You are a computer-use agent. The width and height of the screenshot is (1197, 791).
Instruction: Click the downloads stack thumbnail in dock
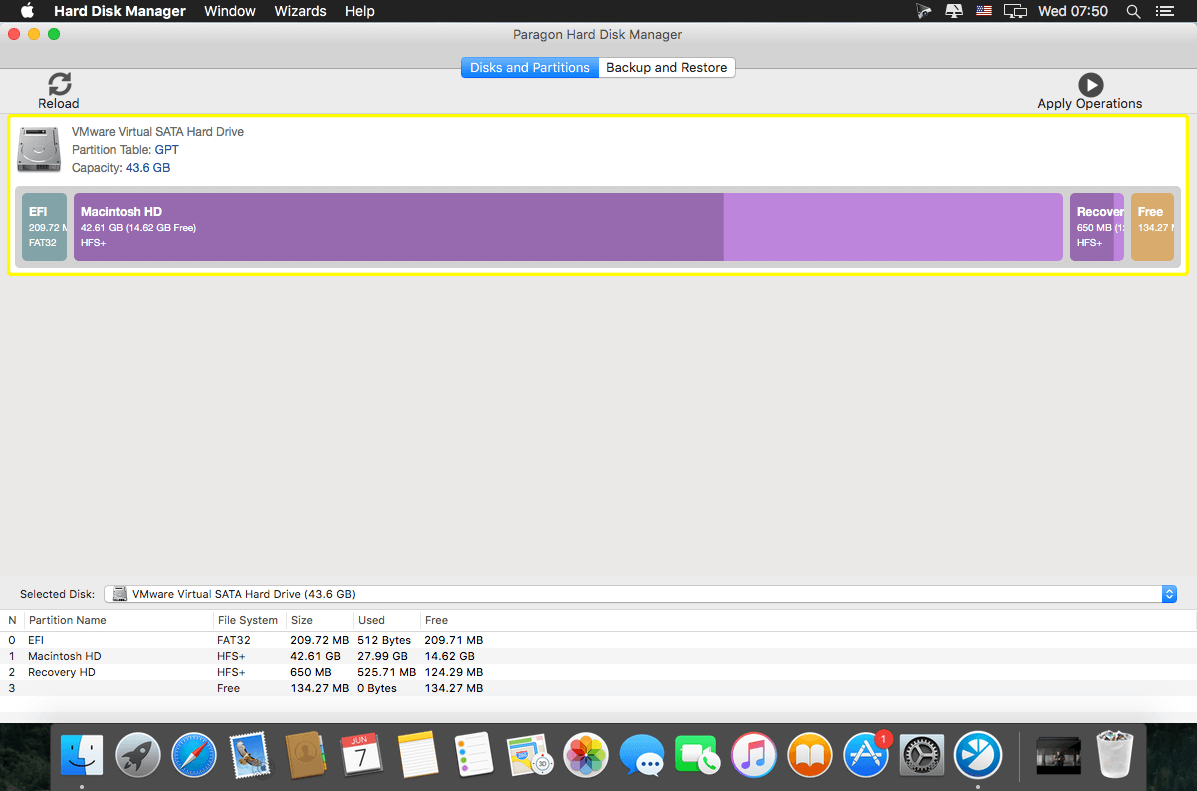(1058, 755)
